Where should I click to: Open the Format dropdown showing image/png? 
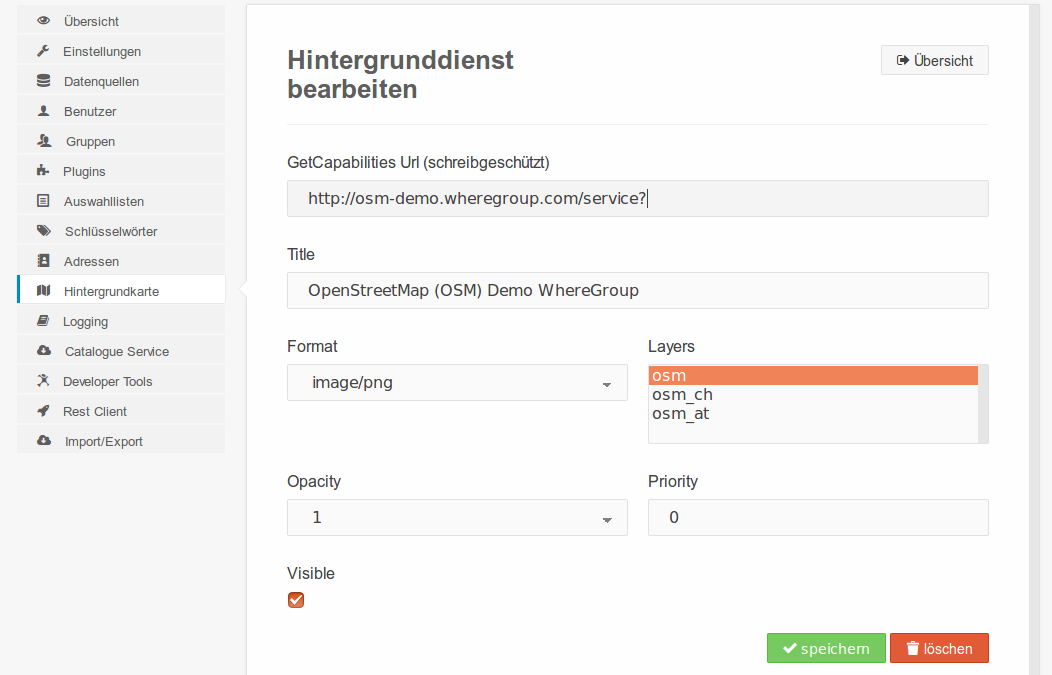(x=457, y=382)
